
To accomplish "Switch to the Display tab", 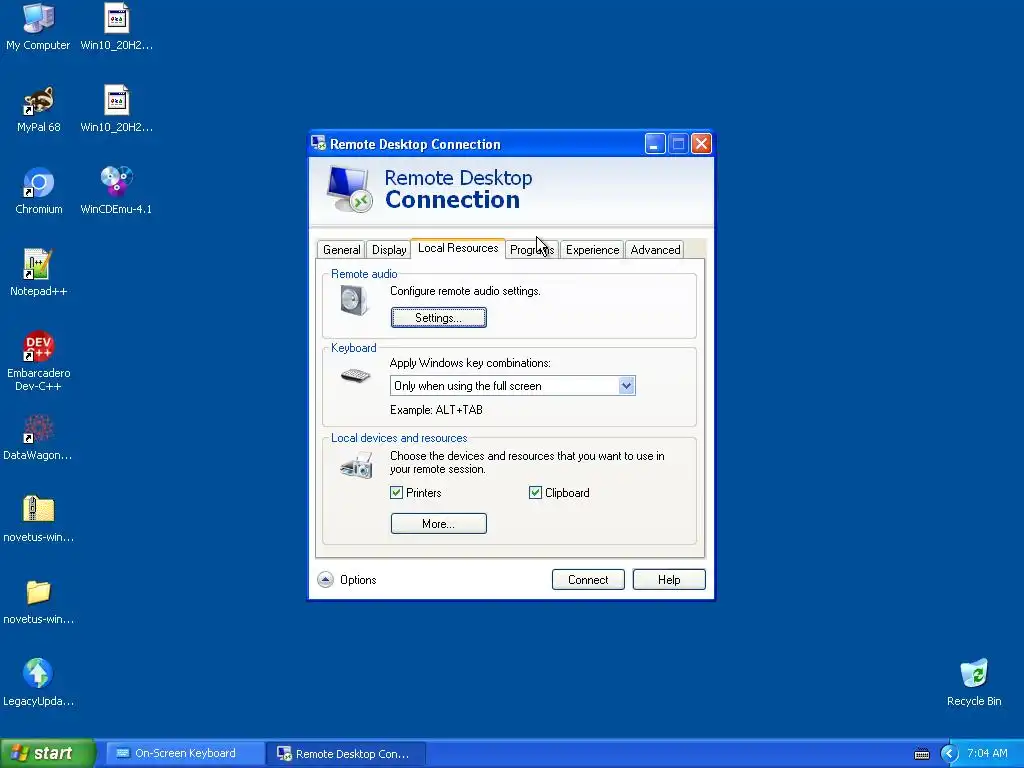I will click(x=389, y=250).
